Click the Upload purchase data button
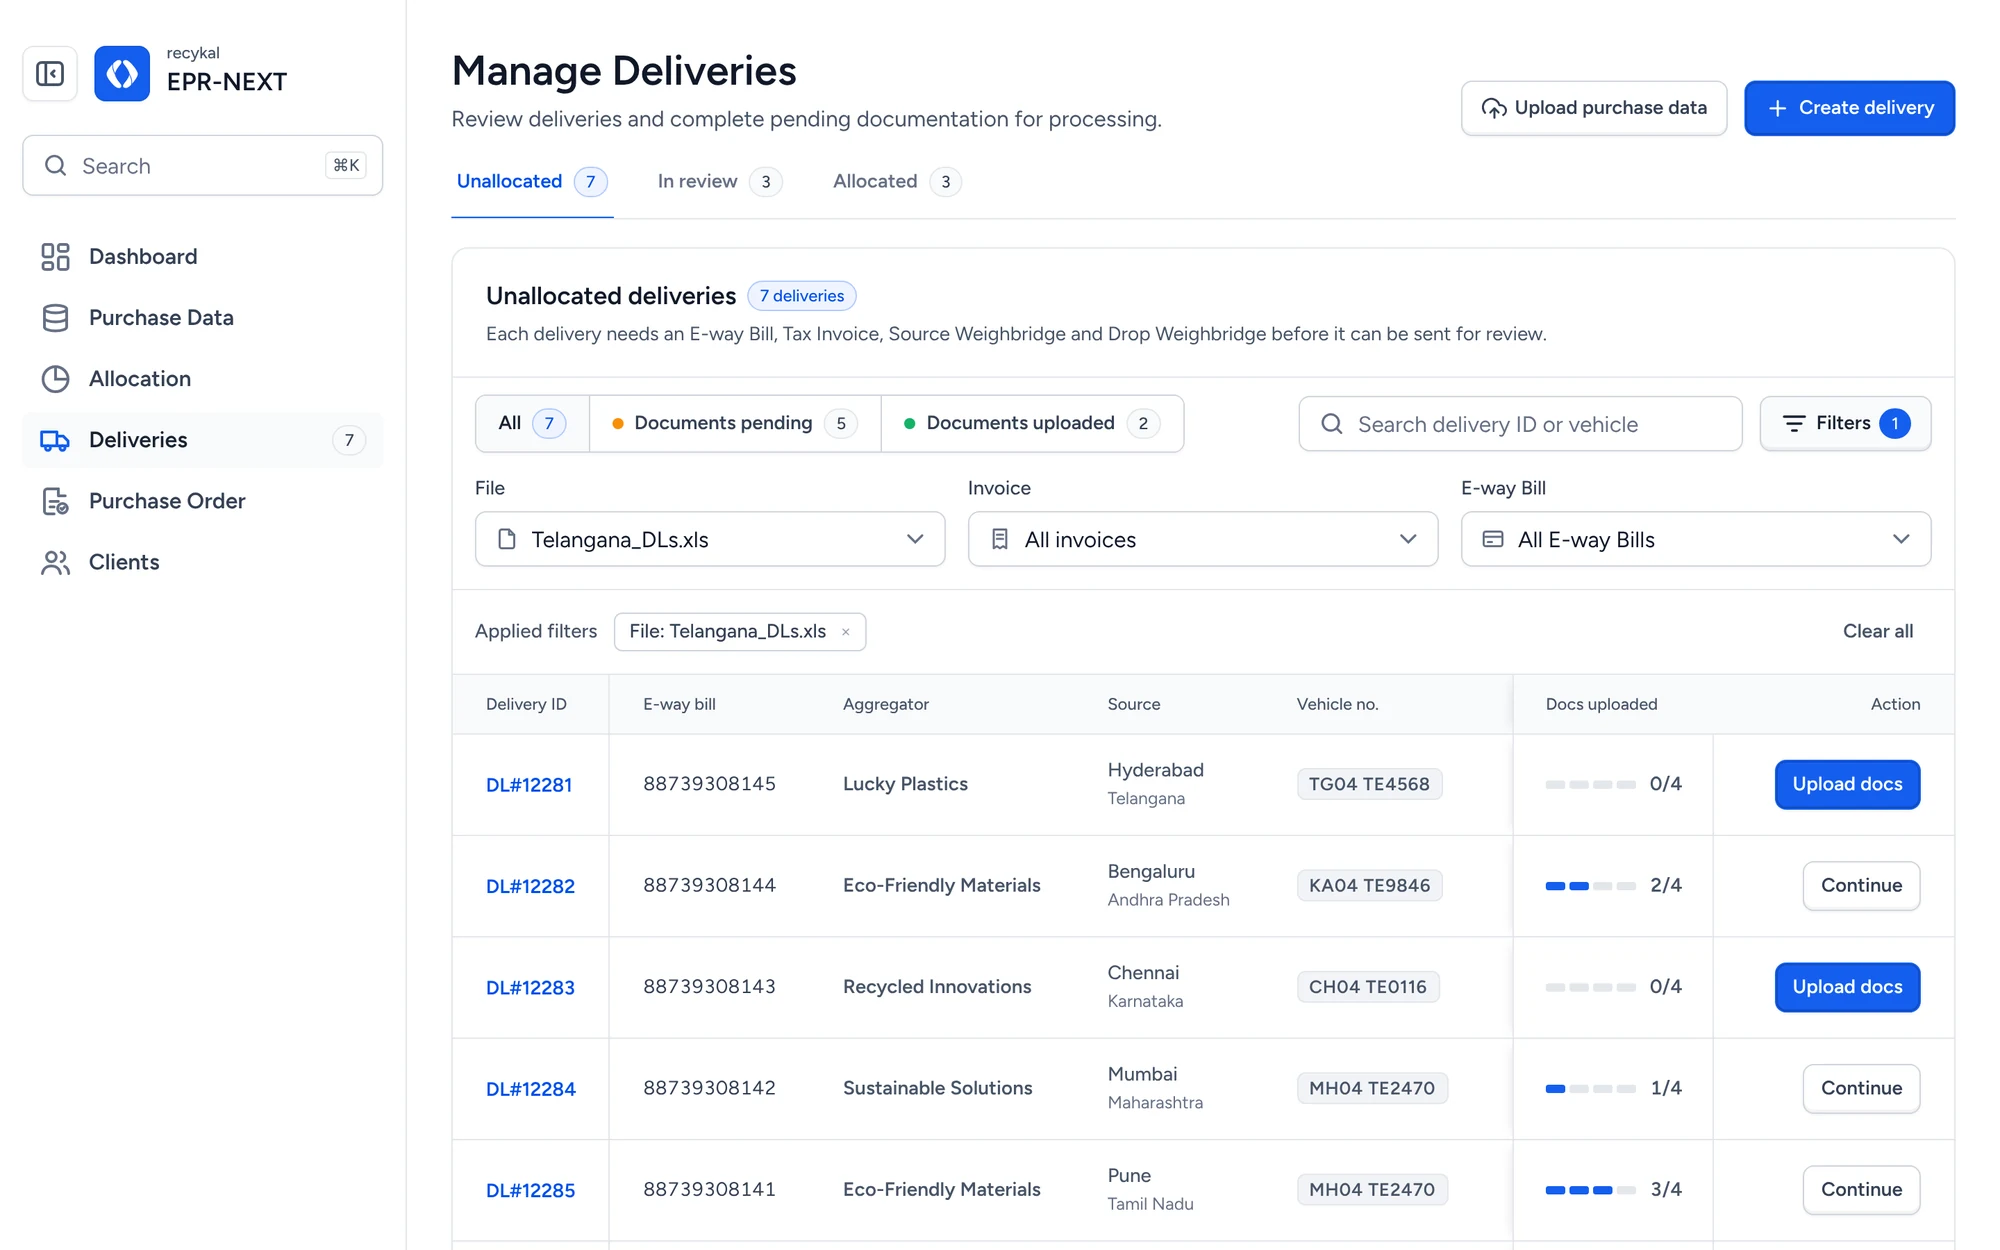 [x=1594, y=108]
